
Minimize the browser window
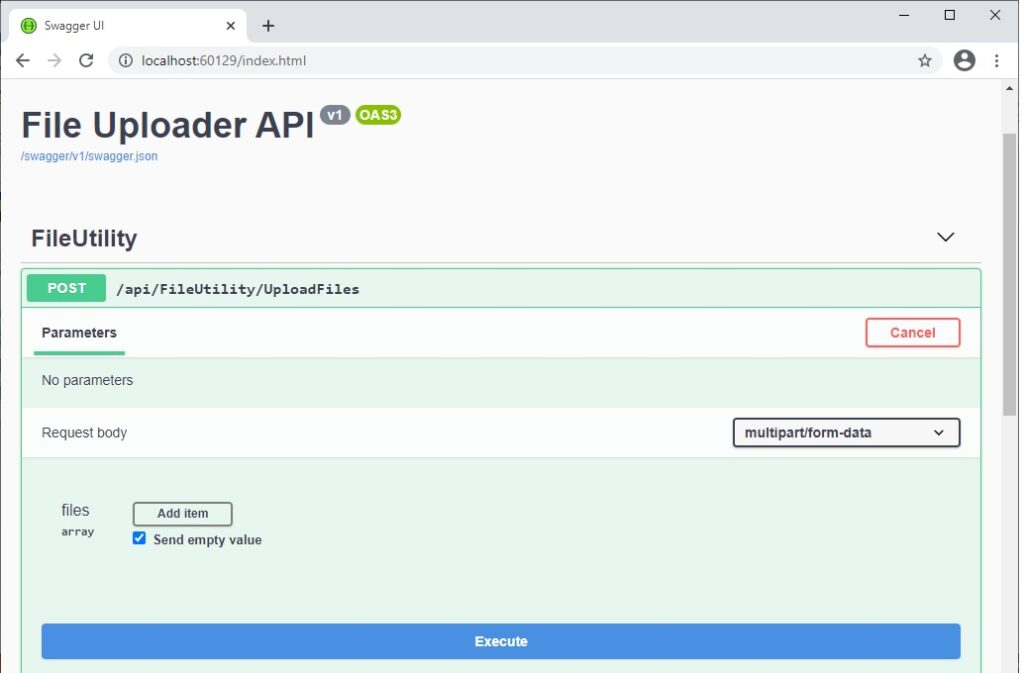[x=904, y=15]
